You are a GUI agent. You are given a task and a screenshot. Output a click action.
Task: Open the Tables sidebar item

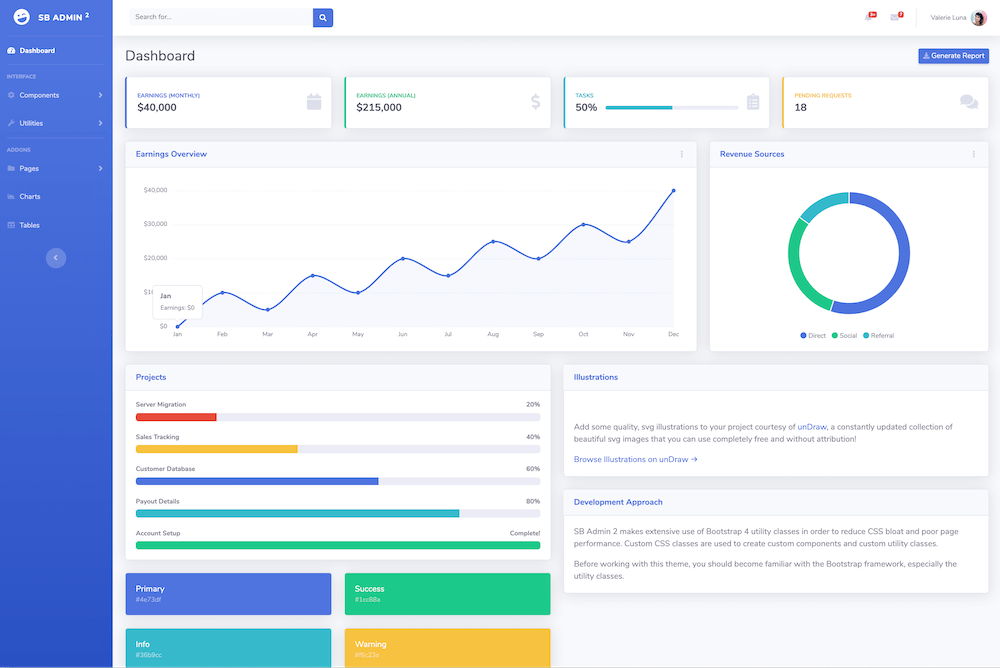(29, 225)
